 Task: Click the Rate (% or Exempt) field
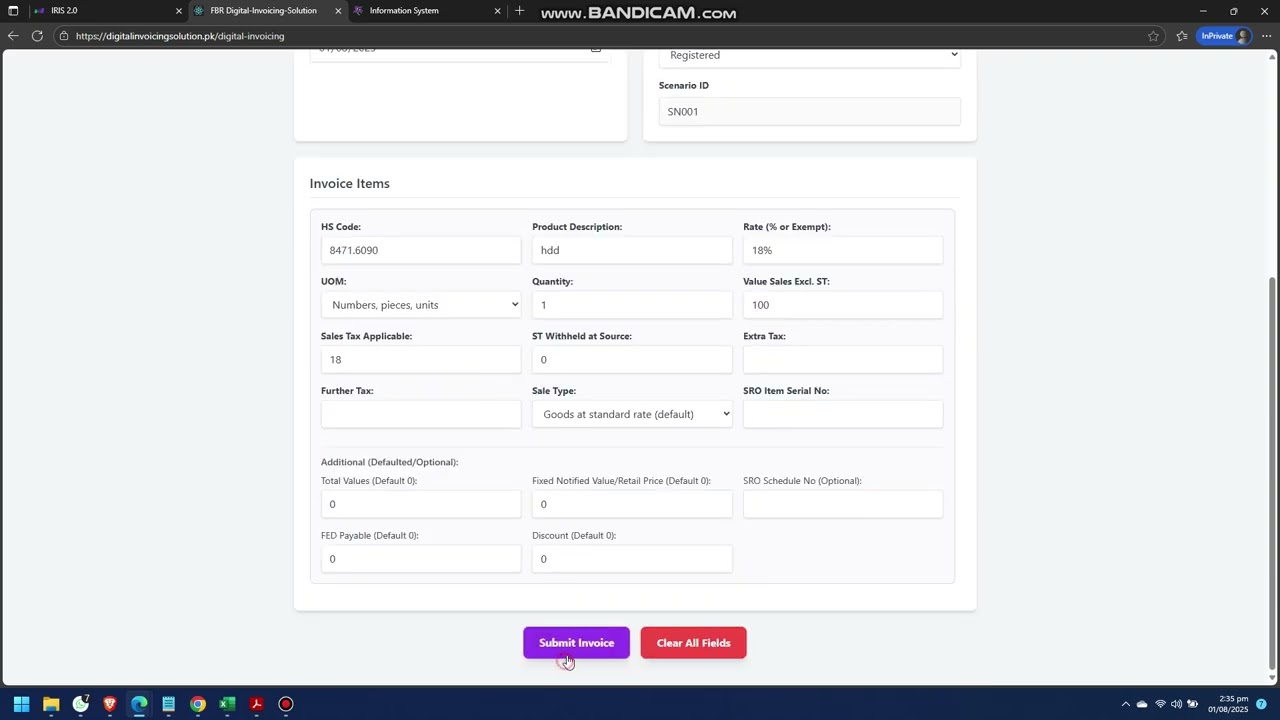coord(843,250)
